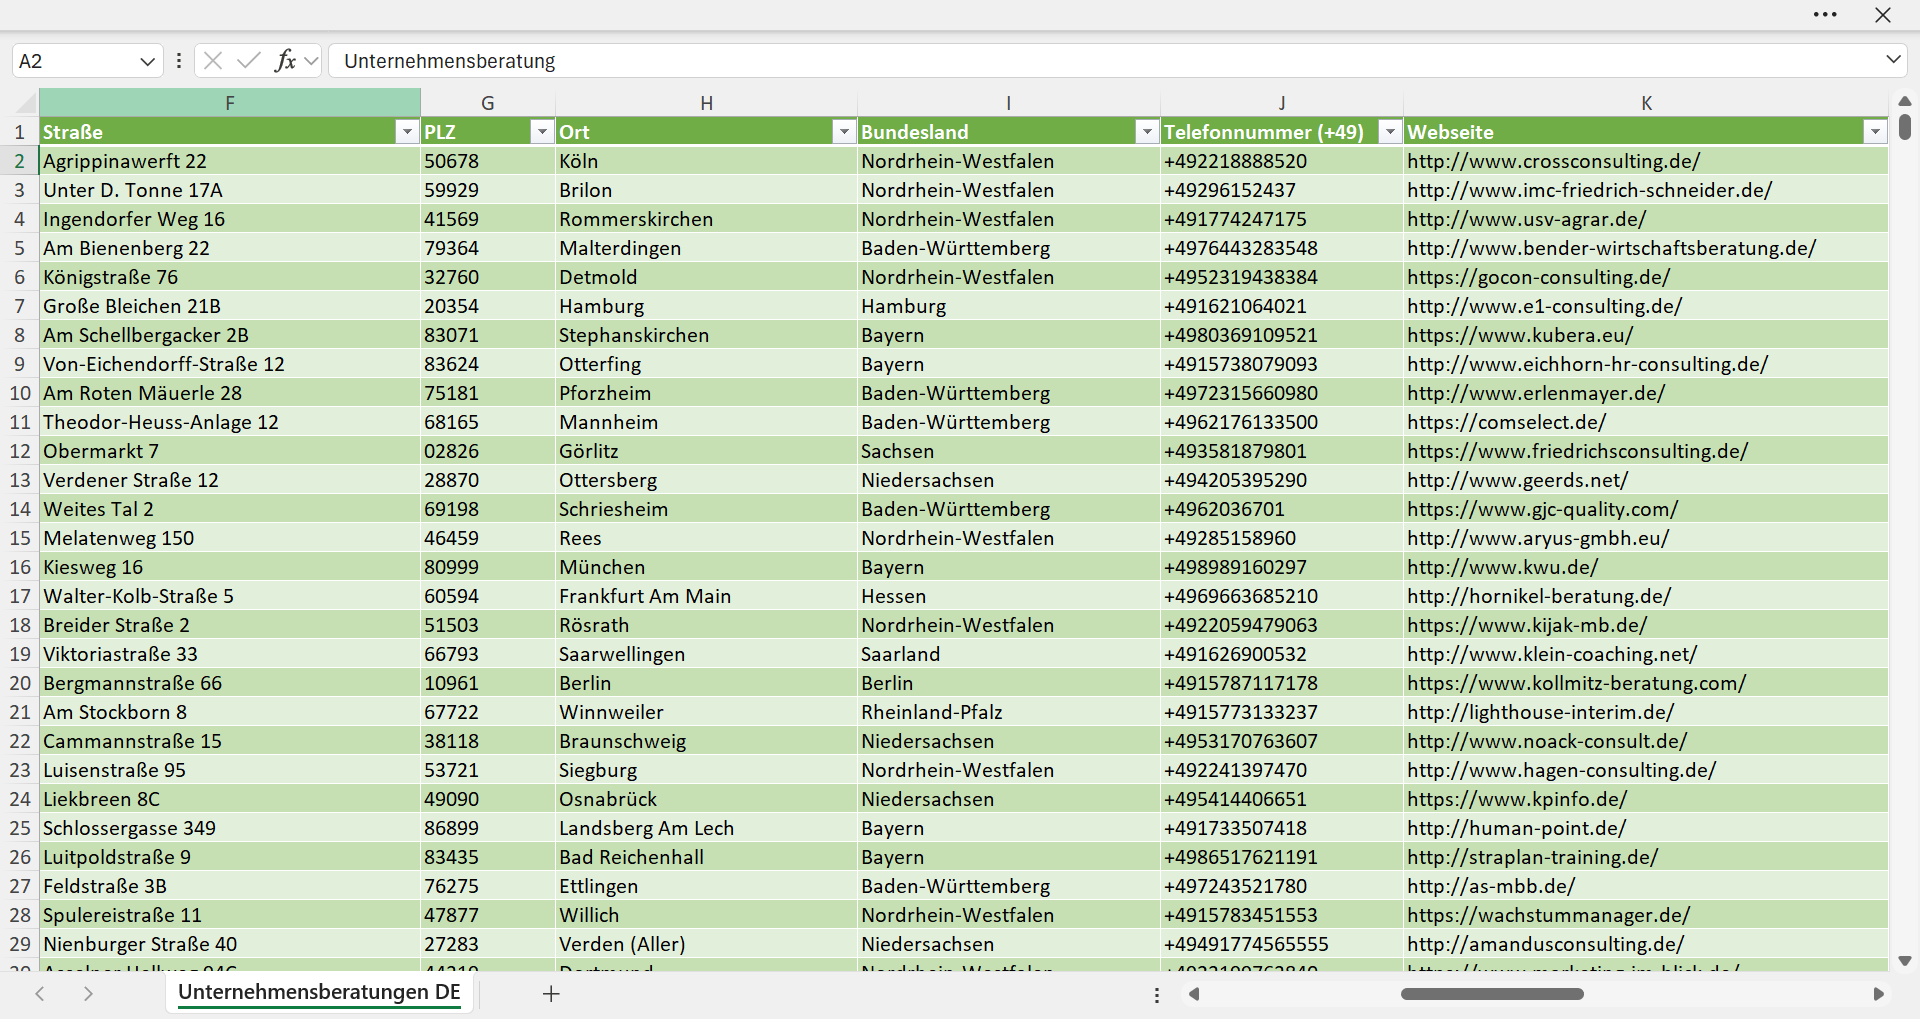Confirm the formula bar entry checkmark
1920x1019 pixels.
[x=248, y=61]
